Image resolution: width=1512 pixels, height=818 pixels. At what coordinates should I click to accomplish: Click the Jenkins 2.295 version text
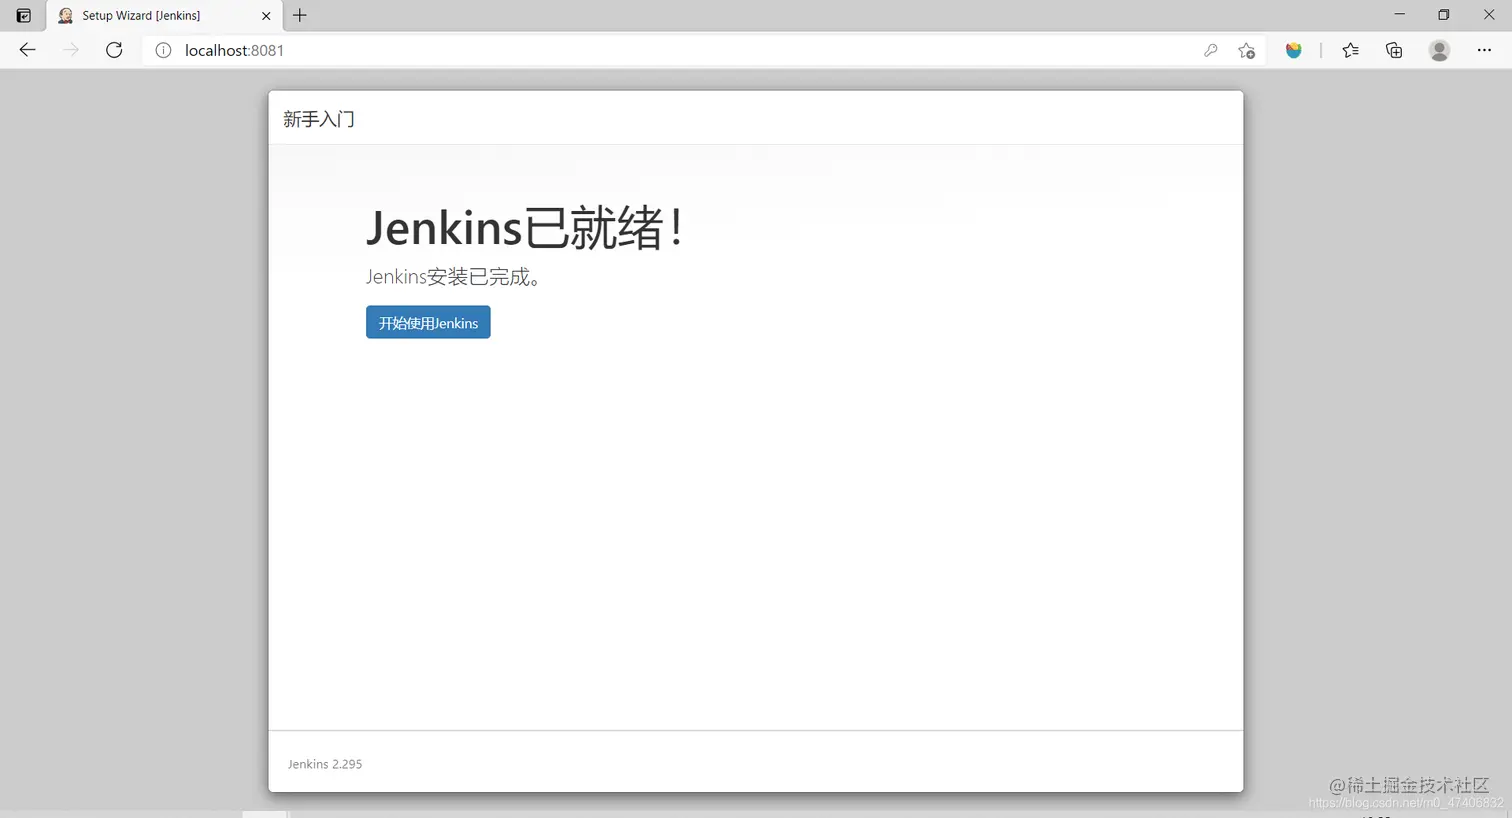(324, 763)
